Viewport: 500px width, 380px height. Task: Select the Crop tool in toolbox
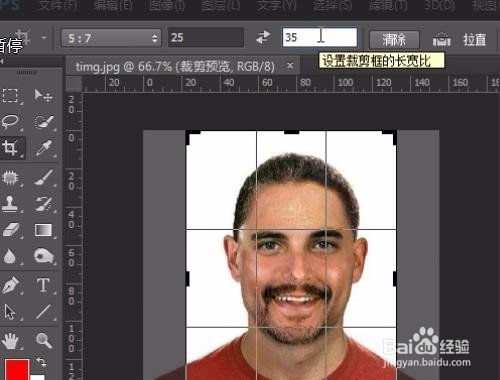pyautogui.click(x=10, y=148)
